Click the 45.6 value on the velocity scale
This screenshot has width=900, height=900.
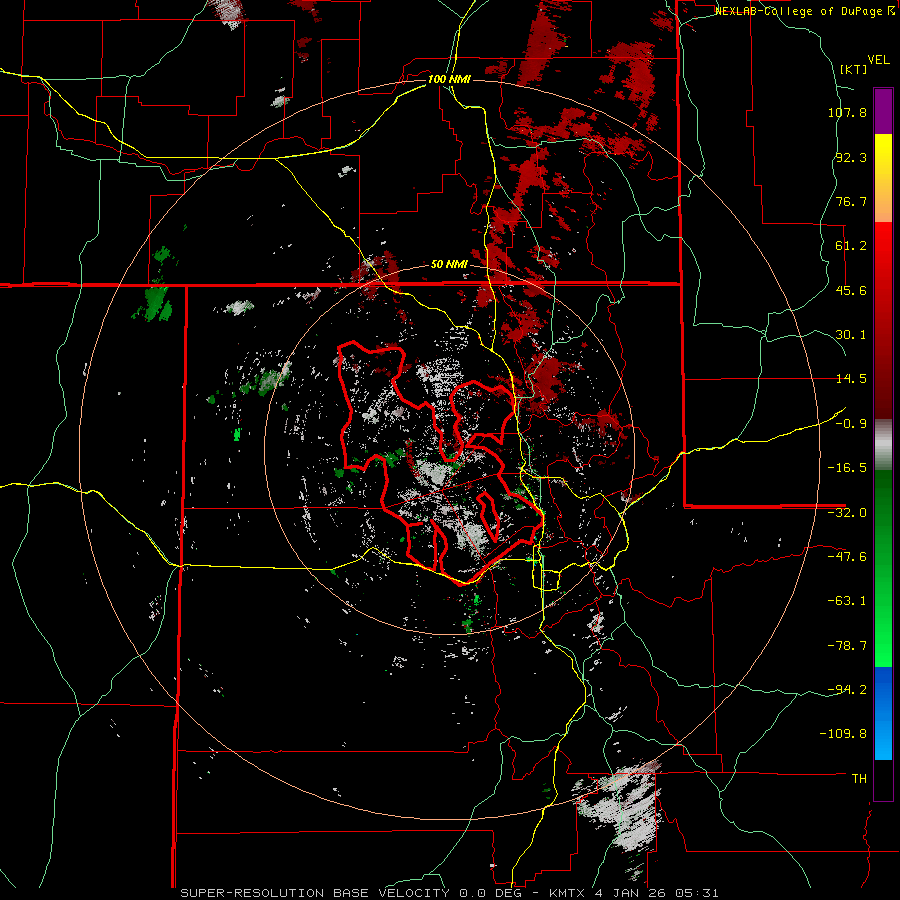pos(851,290)
